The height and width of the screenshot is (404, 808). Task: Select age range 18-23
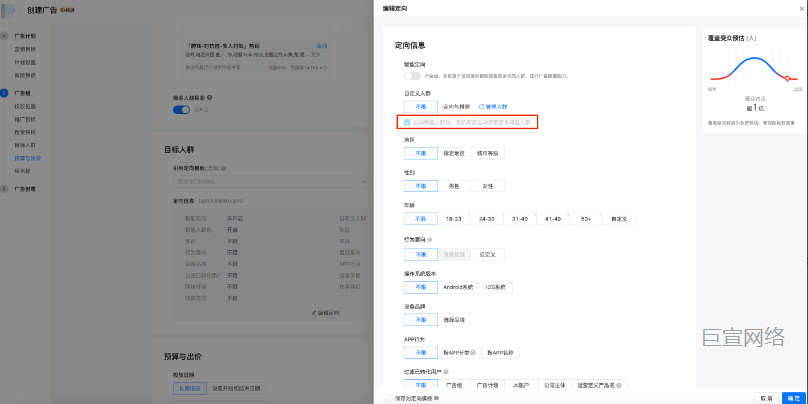click(x=454, y=218)
